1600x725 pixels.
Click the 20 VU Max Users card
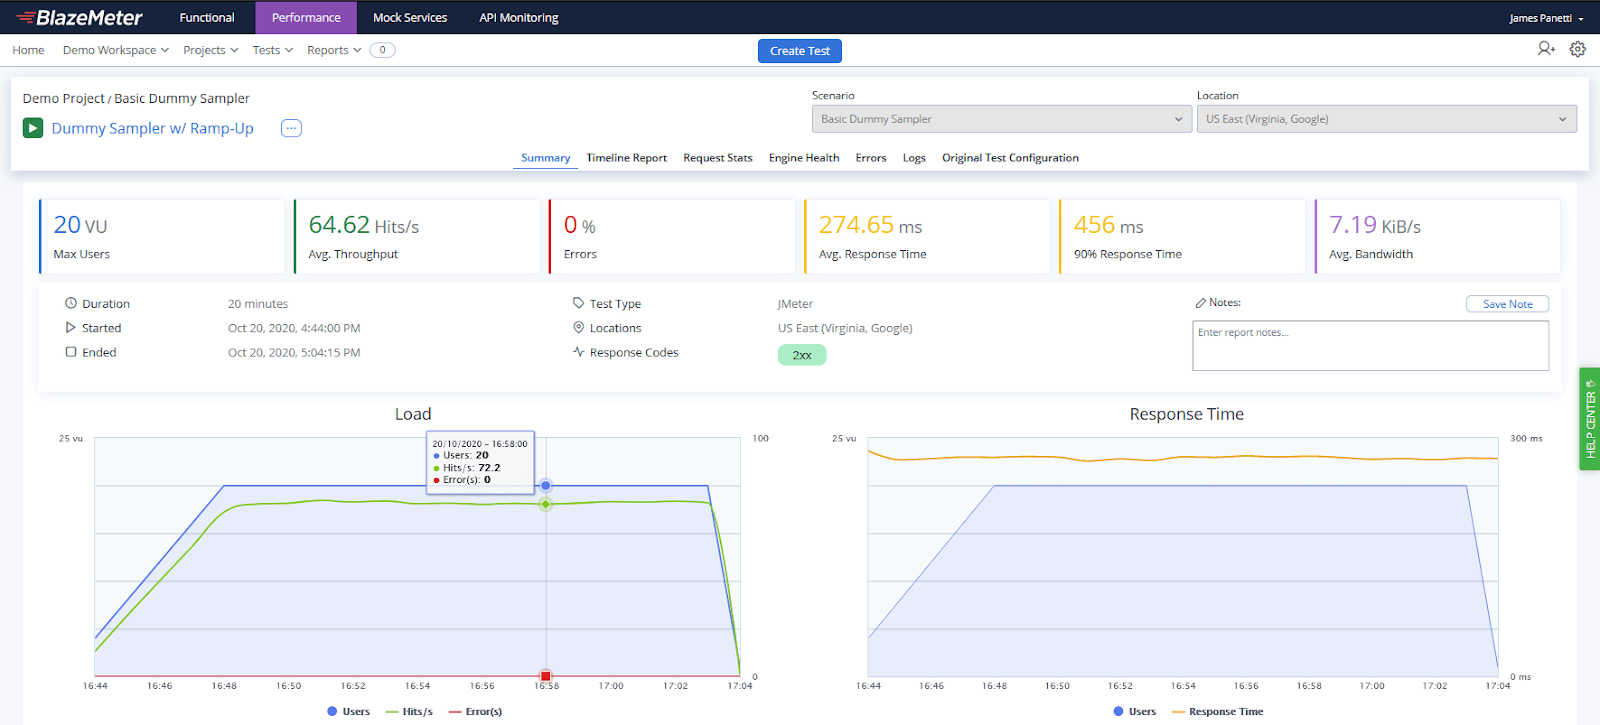coord(162,236)
